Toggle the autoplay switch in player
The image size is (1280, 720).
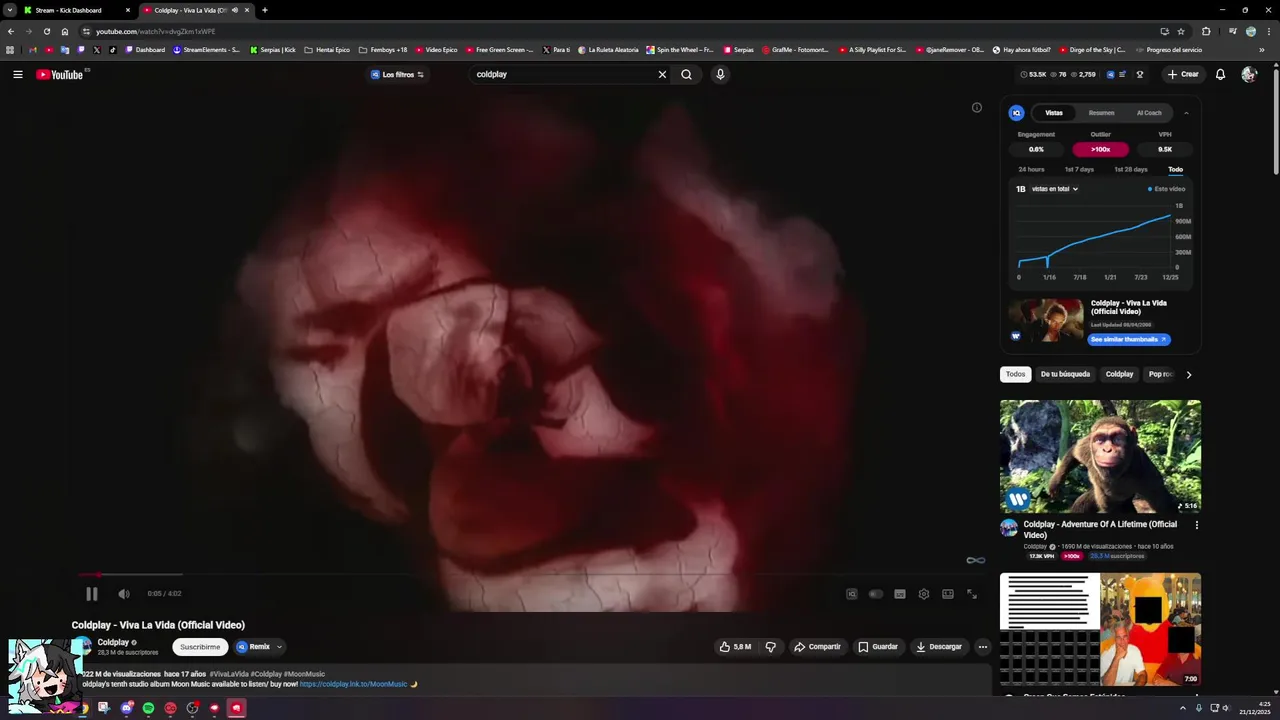(876, 594)
